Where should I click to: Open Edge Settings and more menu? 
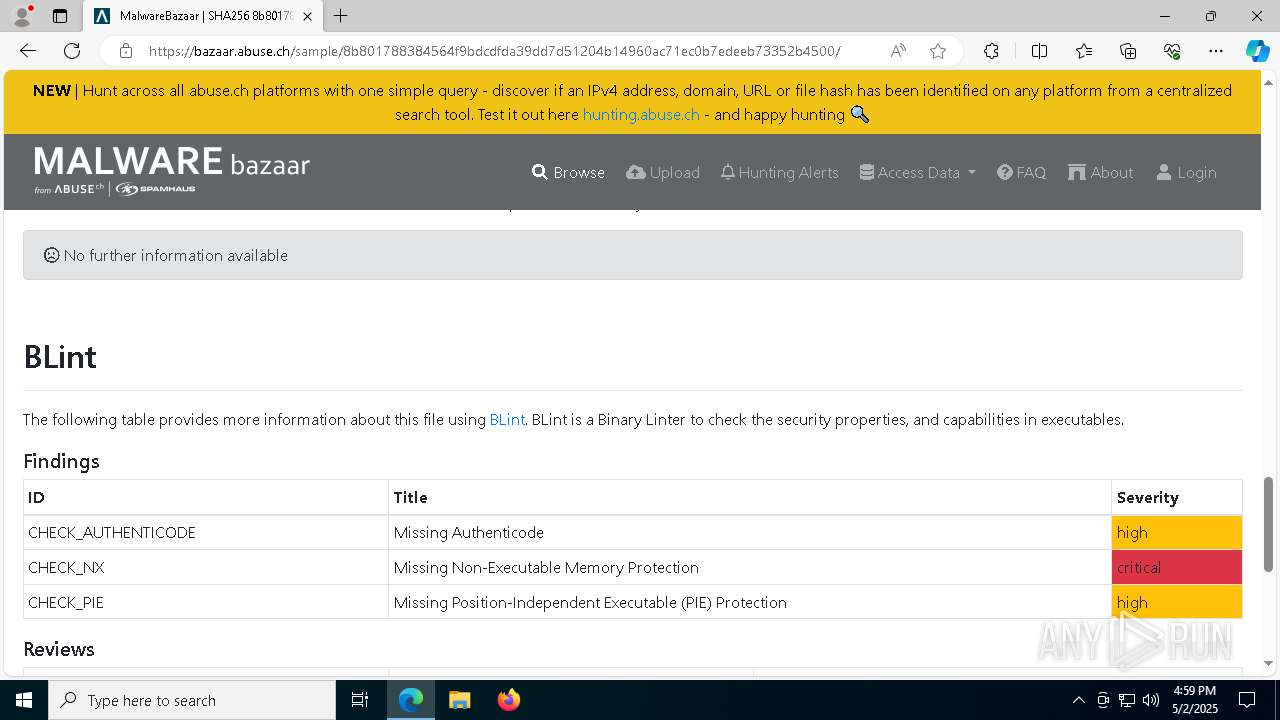pyautogui.click(x=1216, y=51)
